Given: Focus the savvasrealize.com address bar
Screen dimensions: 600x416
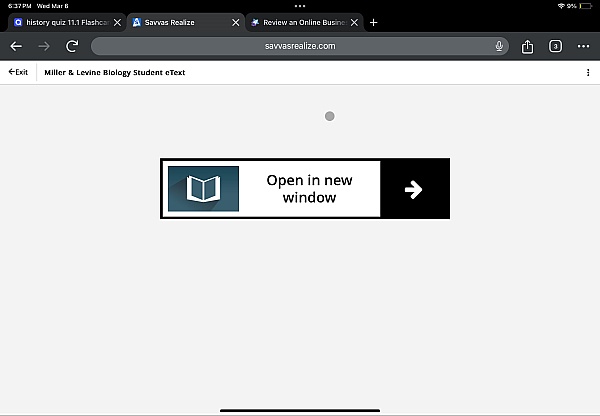Looking at the screenshot, I should tap(300, 46).
